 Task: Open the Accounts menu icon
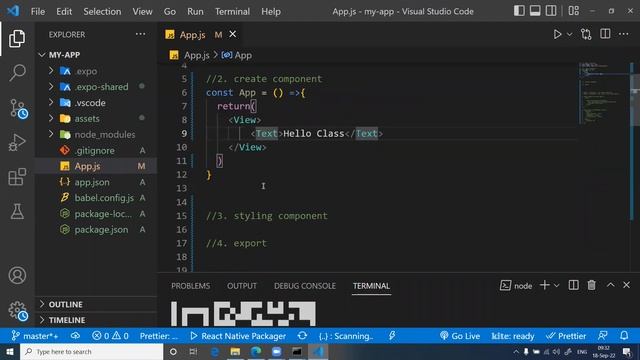point(17,276)
